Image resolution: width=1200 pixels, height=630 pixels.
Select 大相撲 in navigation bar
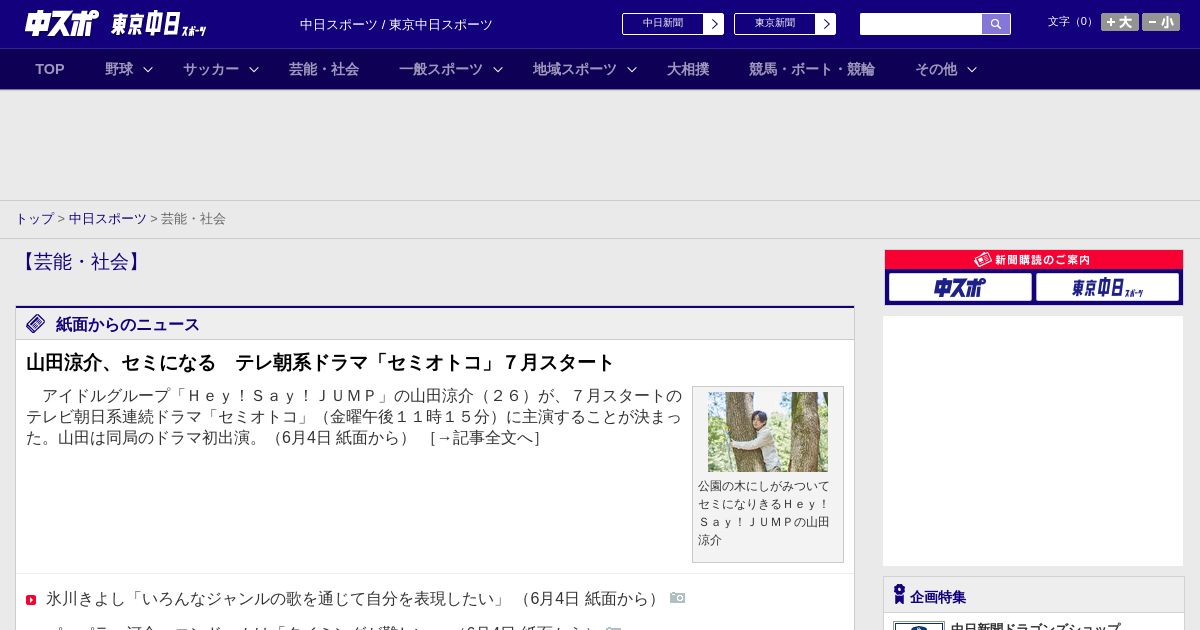click(688, 69)
